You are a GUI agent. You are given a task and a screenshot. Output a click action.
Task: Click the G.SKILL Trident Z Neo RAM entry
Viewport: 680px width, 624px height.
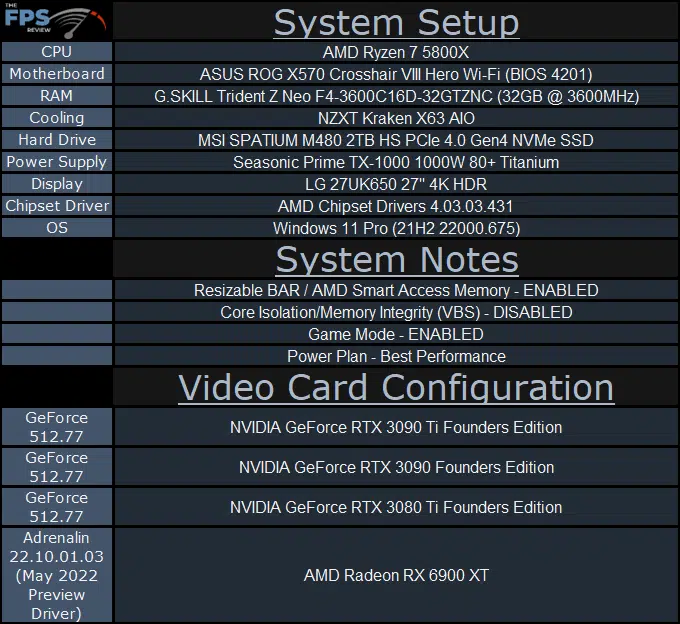(x=396, y=96)
